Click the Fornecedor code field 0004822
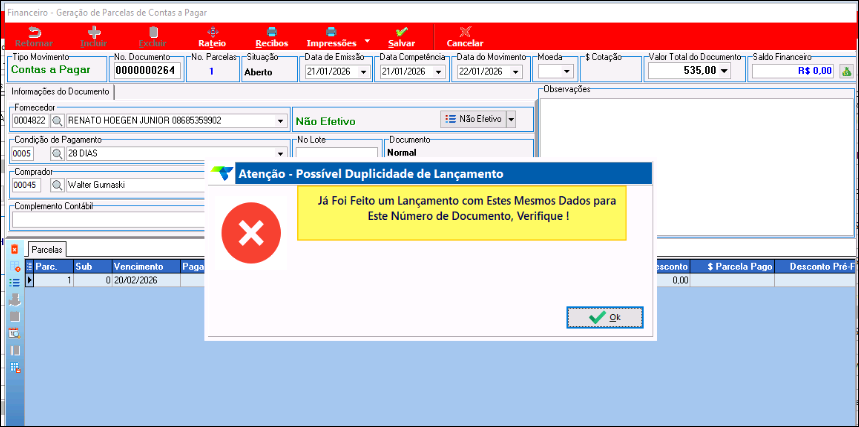The width and height of the screenshot is (859, 427). click(30, 121)
